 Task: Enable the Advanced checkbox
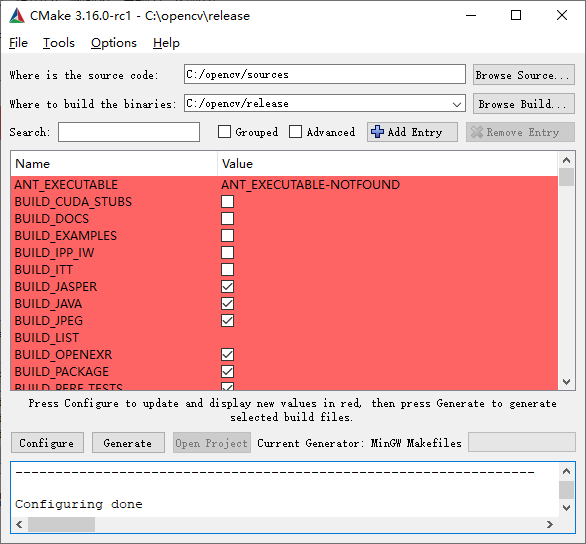[x=295, y=132]
